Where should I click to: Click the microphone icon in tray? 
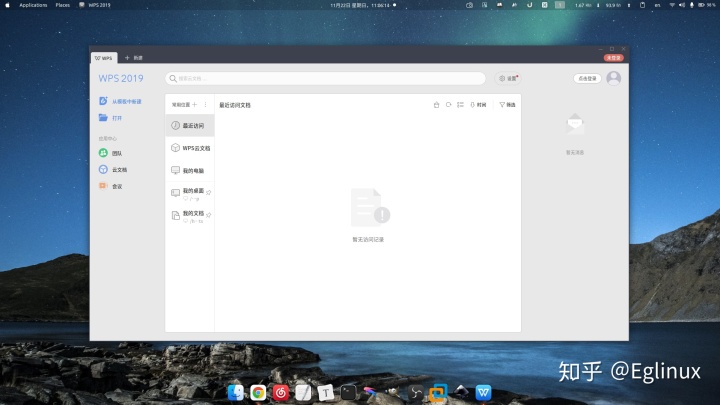692,5
